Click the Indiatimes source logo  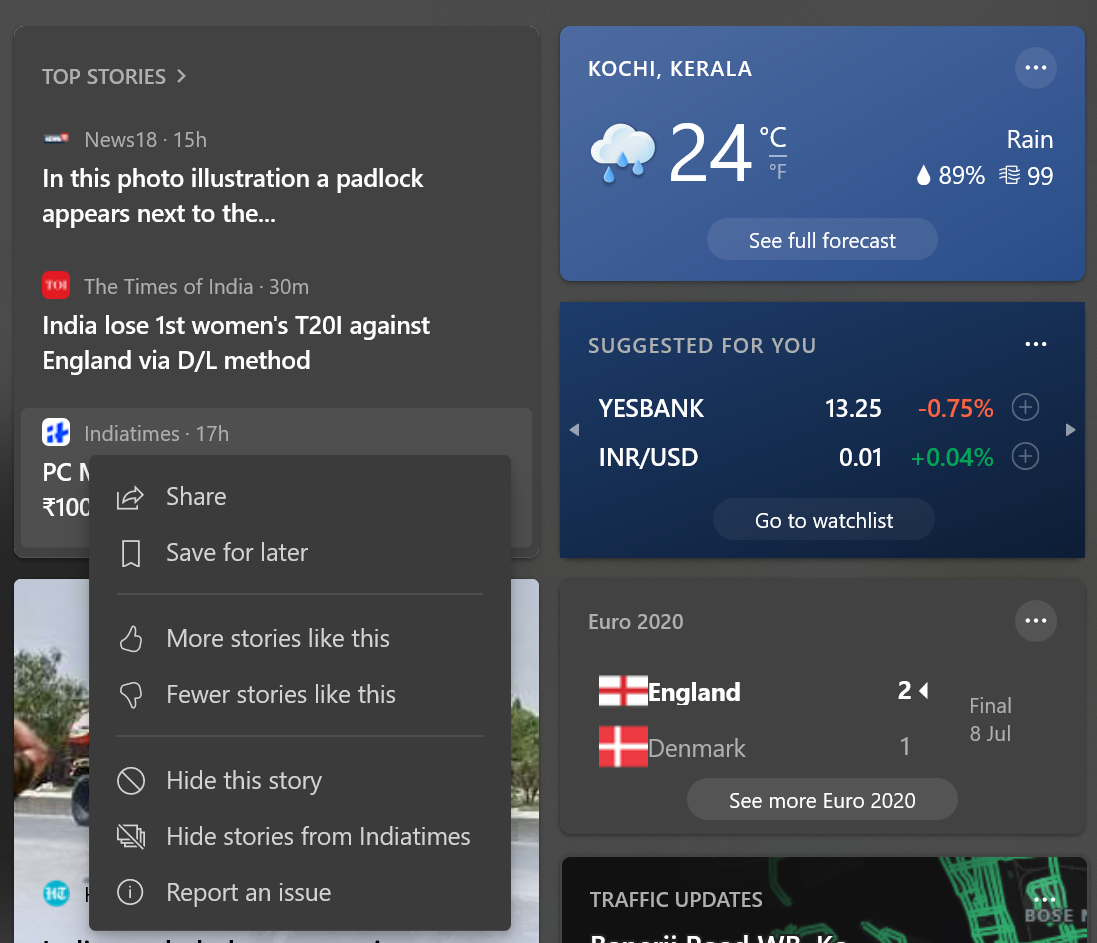click(x=56, y=432)
